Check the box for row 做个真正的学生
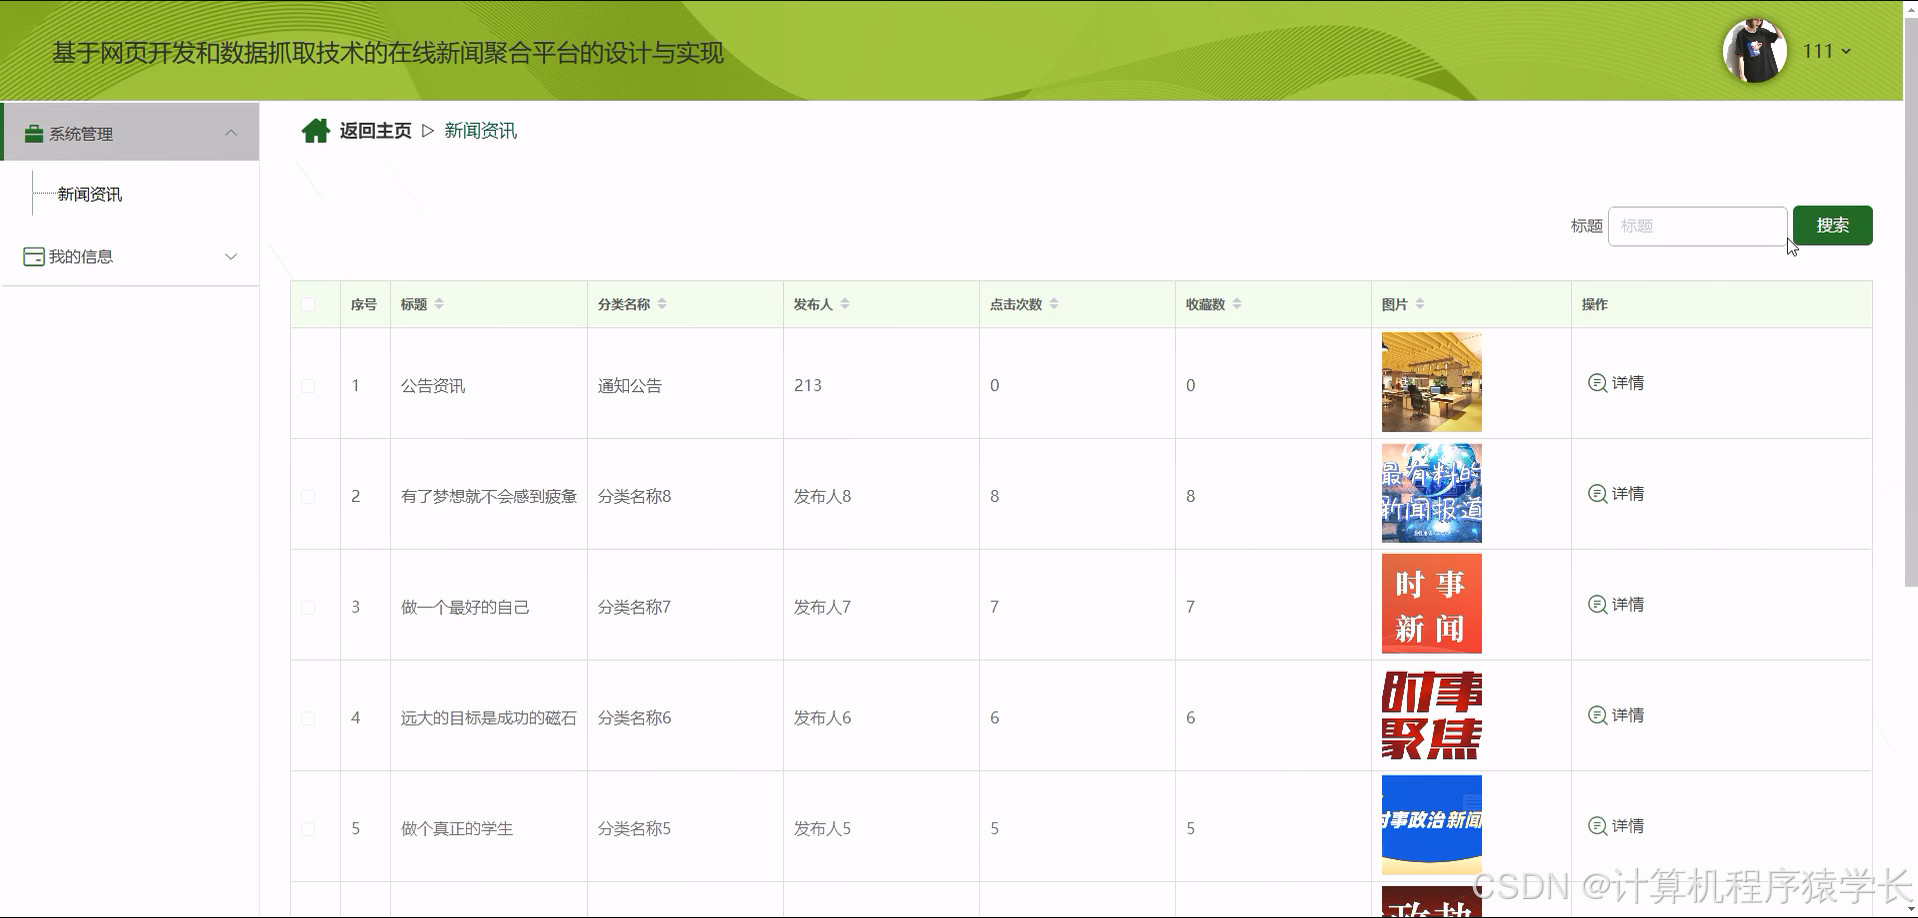Viewport: 1918px width, 918px height. point(308,829)
